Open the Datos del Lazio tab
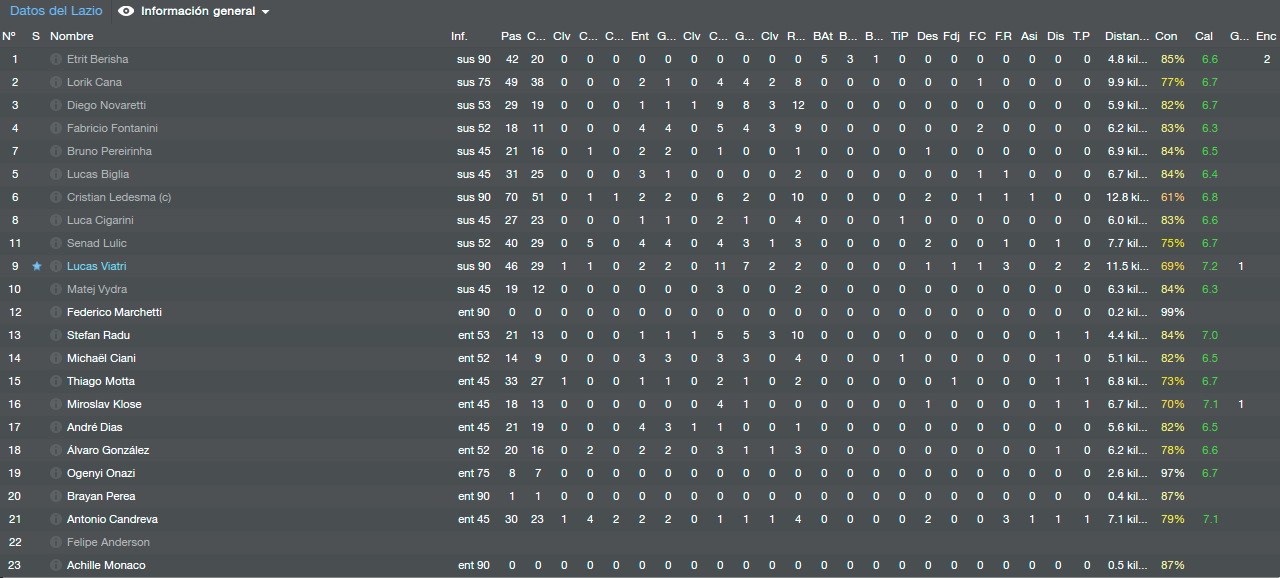 click(56, 12)
